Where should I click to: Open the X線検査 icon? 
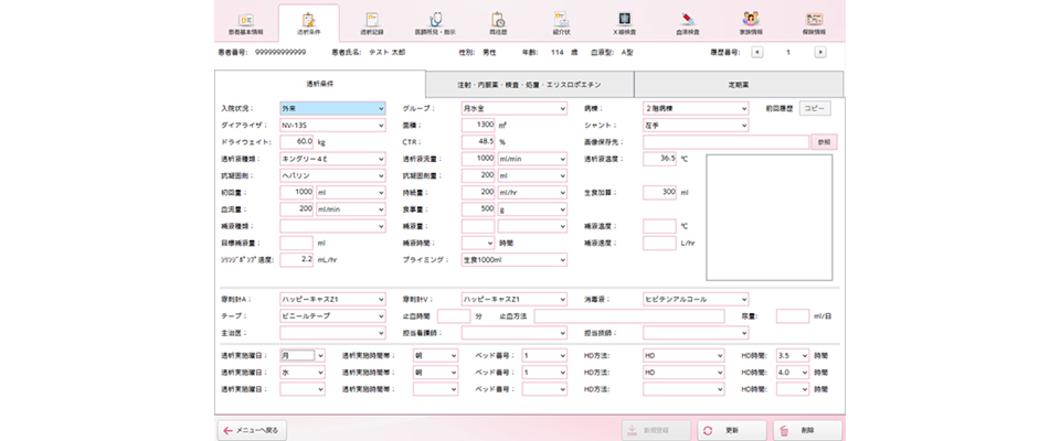[x=622, y=22]
